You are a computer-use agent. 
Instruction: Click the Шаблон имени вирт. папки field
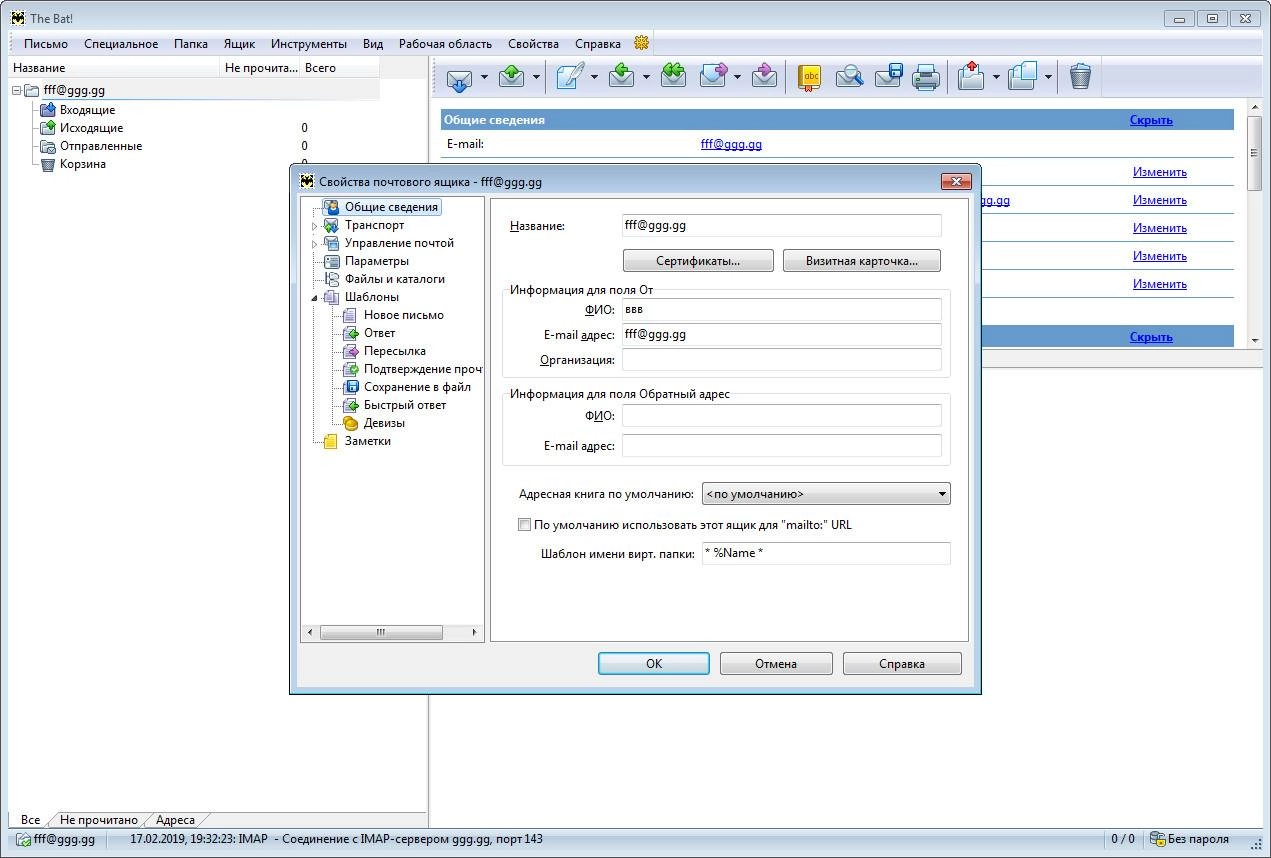click(x=826, y=553)
